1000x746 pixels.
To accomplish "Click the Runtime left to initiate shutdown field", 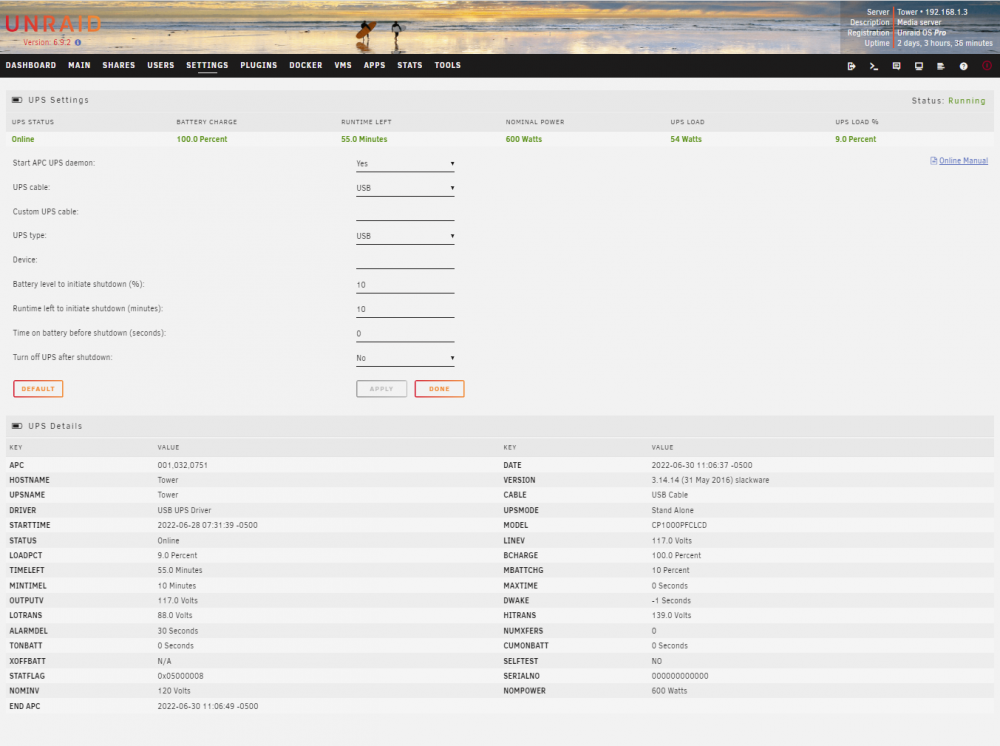I will click(405, 309).
